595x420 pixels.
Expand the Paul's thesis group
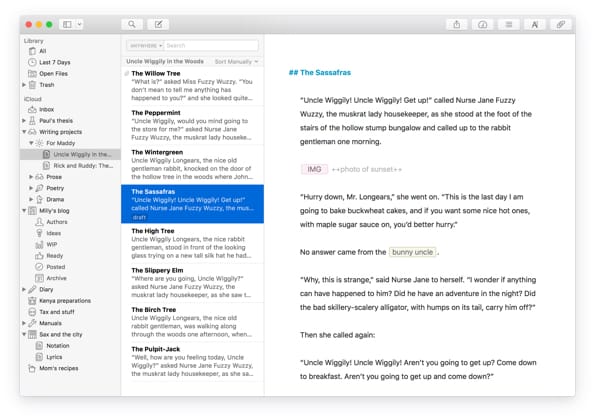pyautogui.click(x=24, y=121)
